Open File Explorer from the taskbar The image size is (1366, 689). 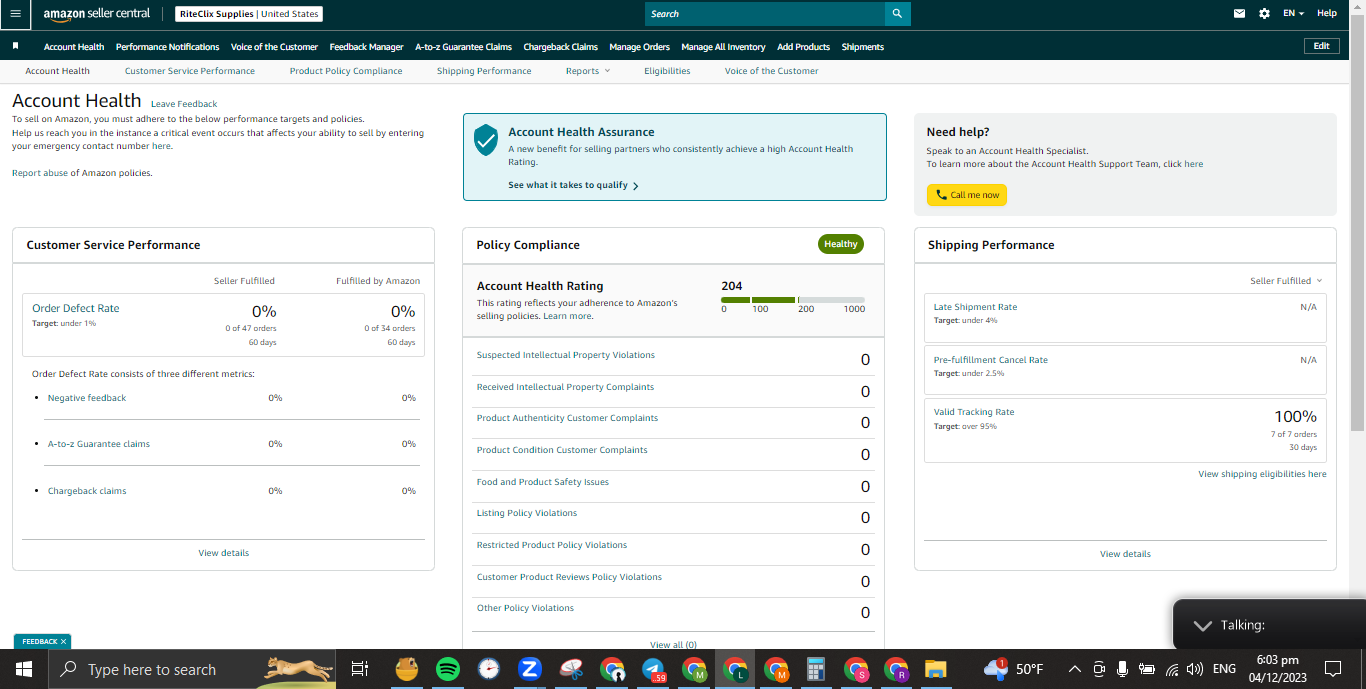pos(935,669)
